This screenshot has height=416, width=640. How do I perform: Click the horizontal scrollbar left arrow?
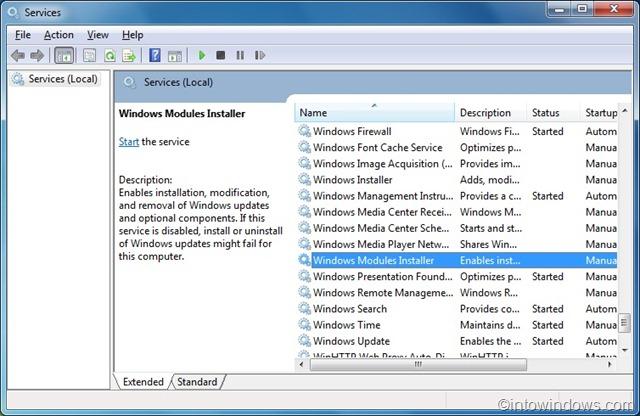click(x=301, y=364)
